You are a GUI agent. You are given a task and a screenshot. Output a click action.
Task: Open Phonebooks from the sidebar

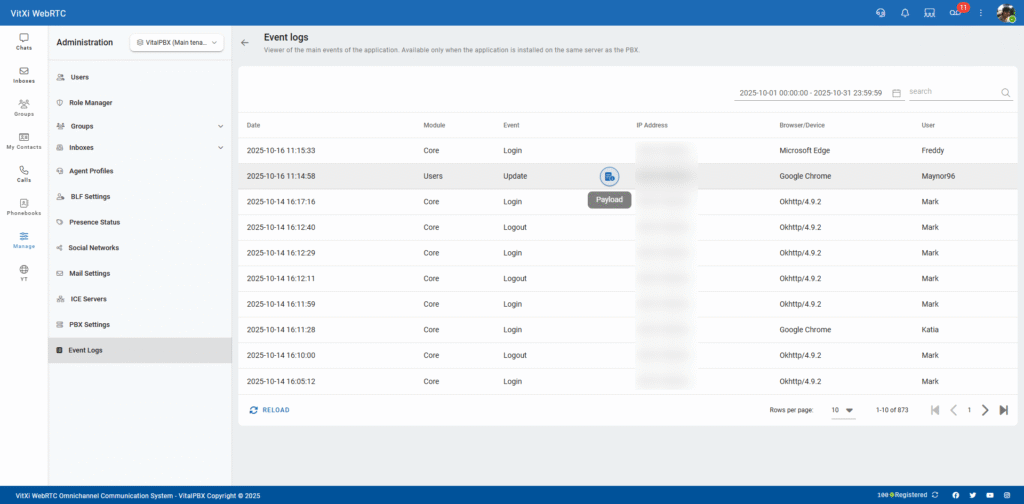point(24,207)
